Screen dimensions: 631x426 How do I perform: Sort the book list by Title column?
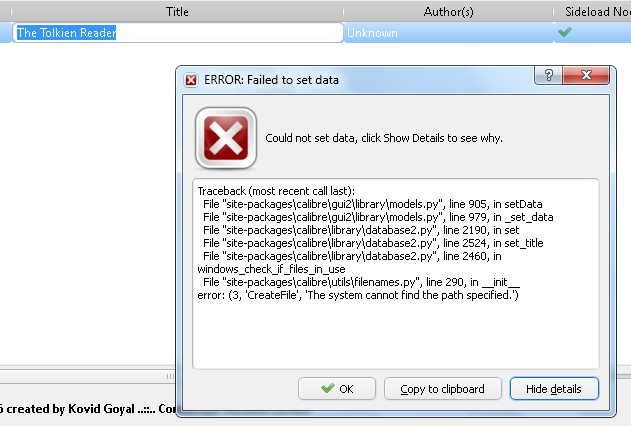pyautogui.click(x=177, y=11)
